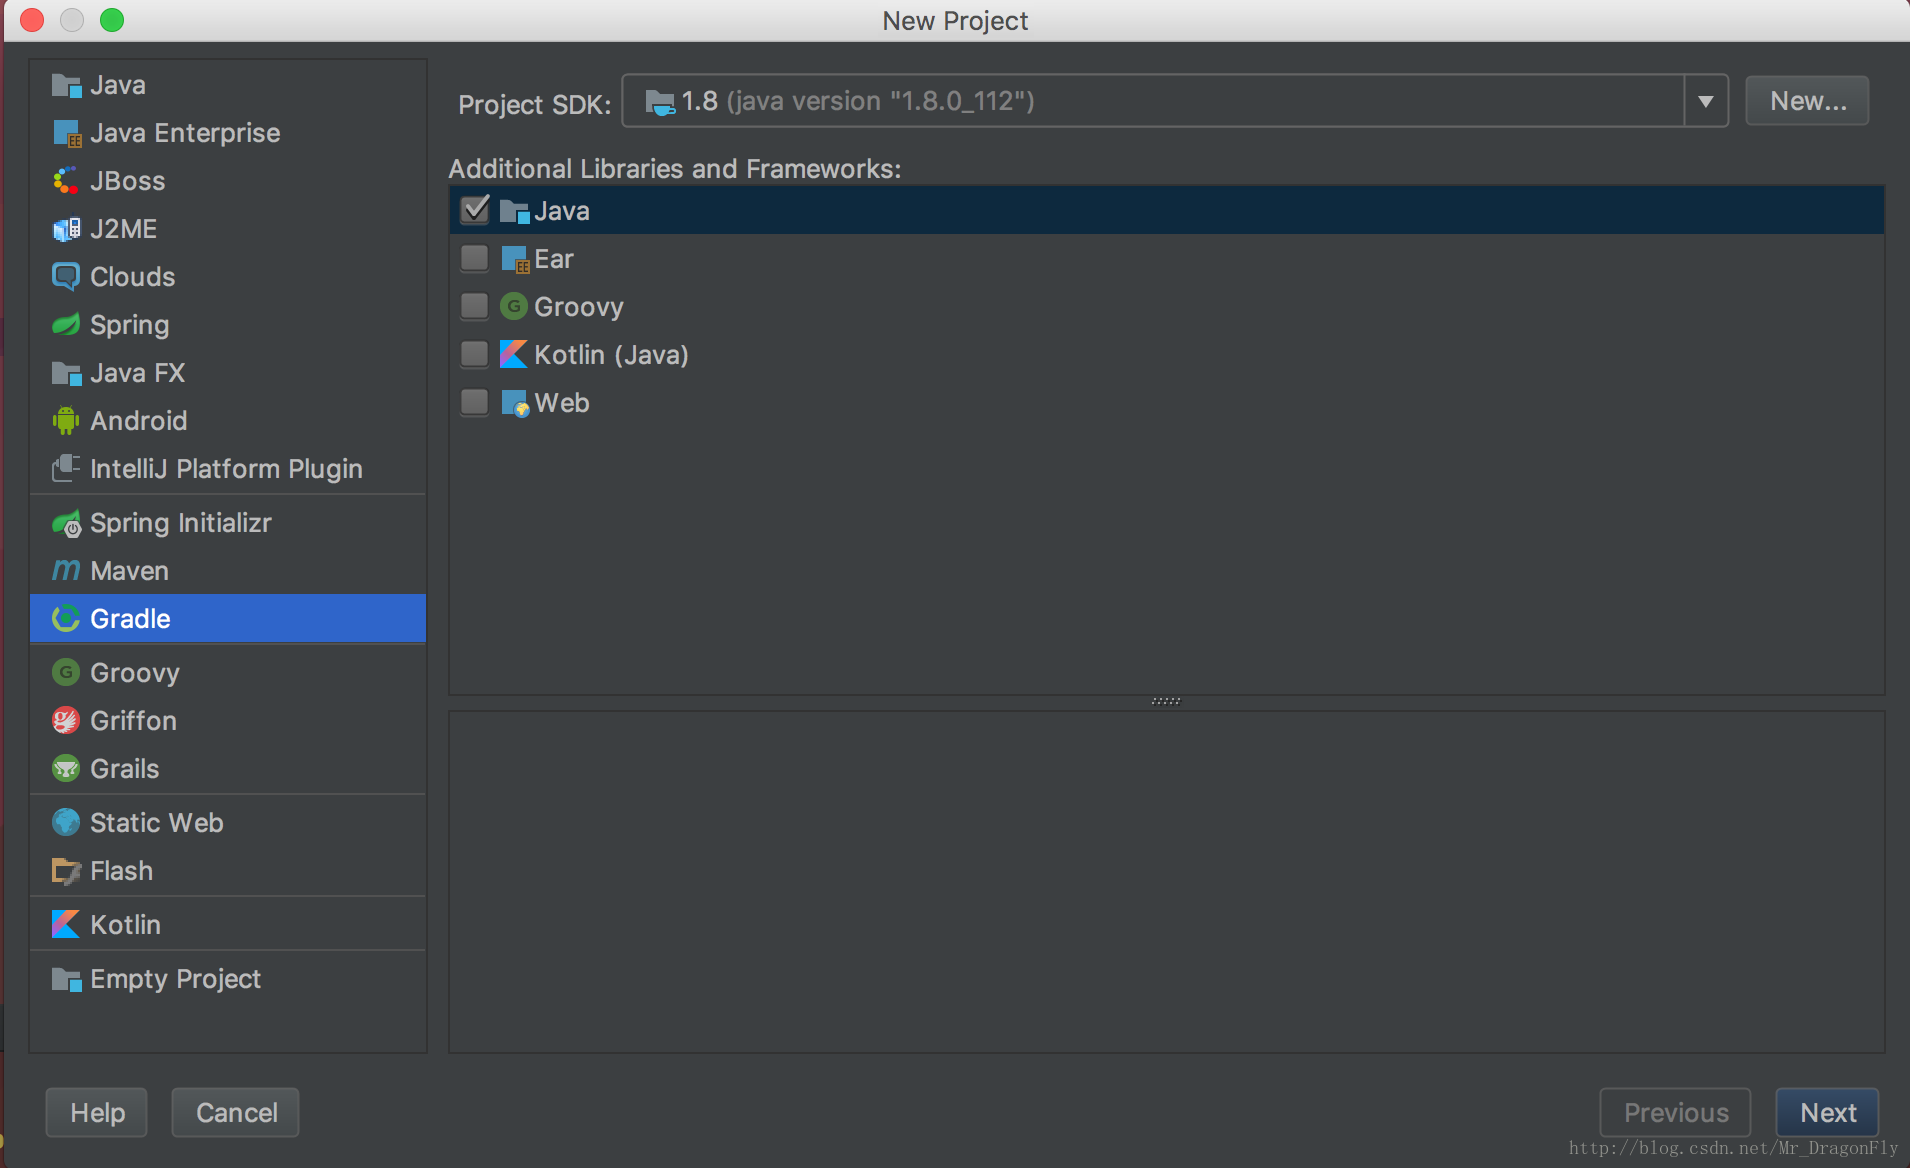Click the Gradle icon in the sidebar
Viewport: 1910px width, 1168px height.
click(66, 619)
